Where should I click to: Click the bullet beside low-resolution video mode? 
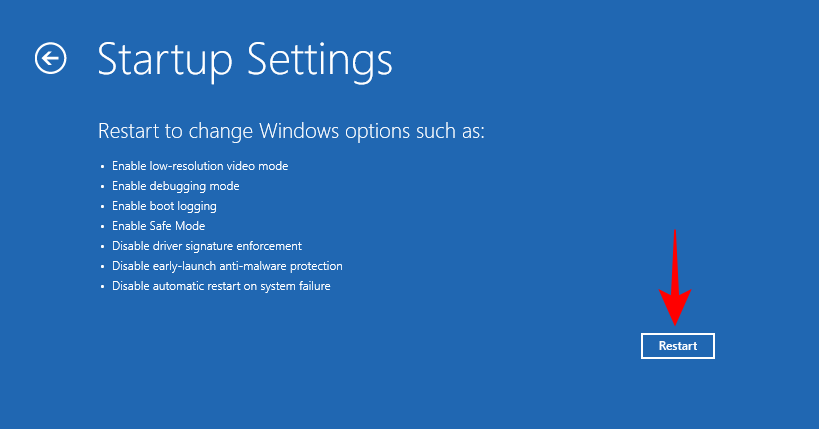pyautogui.click(x=102, y=166)
